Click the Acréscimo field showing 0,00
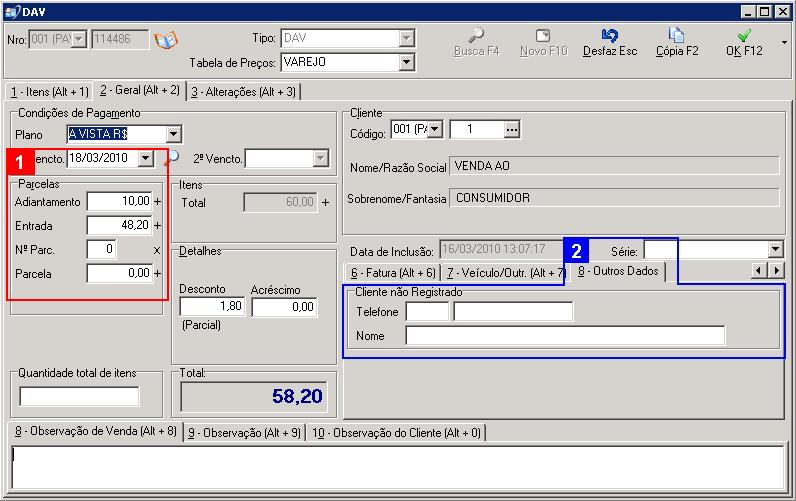The height and width of the screenshot is (501, 796). point(284,307)
